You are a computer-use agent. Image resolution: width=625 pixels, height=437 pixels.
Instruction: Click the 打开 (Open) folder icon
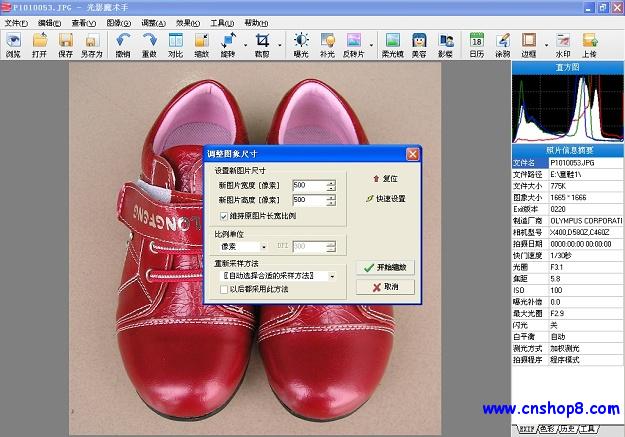[x=39, y=45]
